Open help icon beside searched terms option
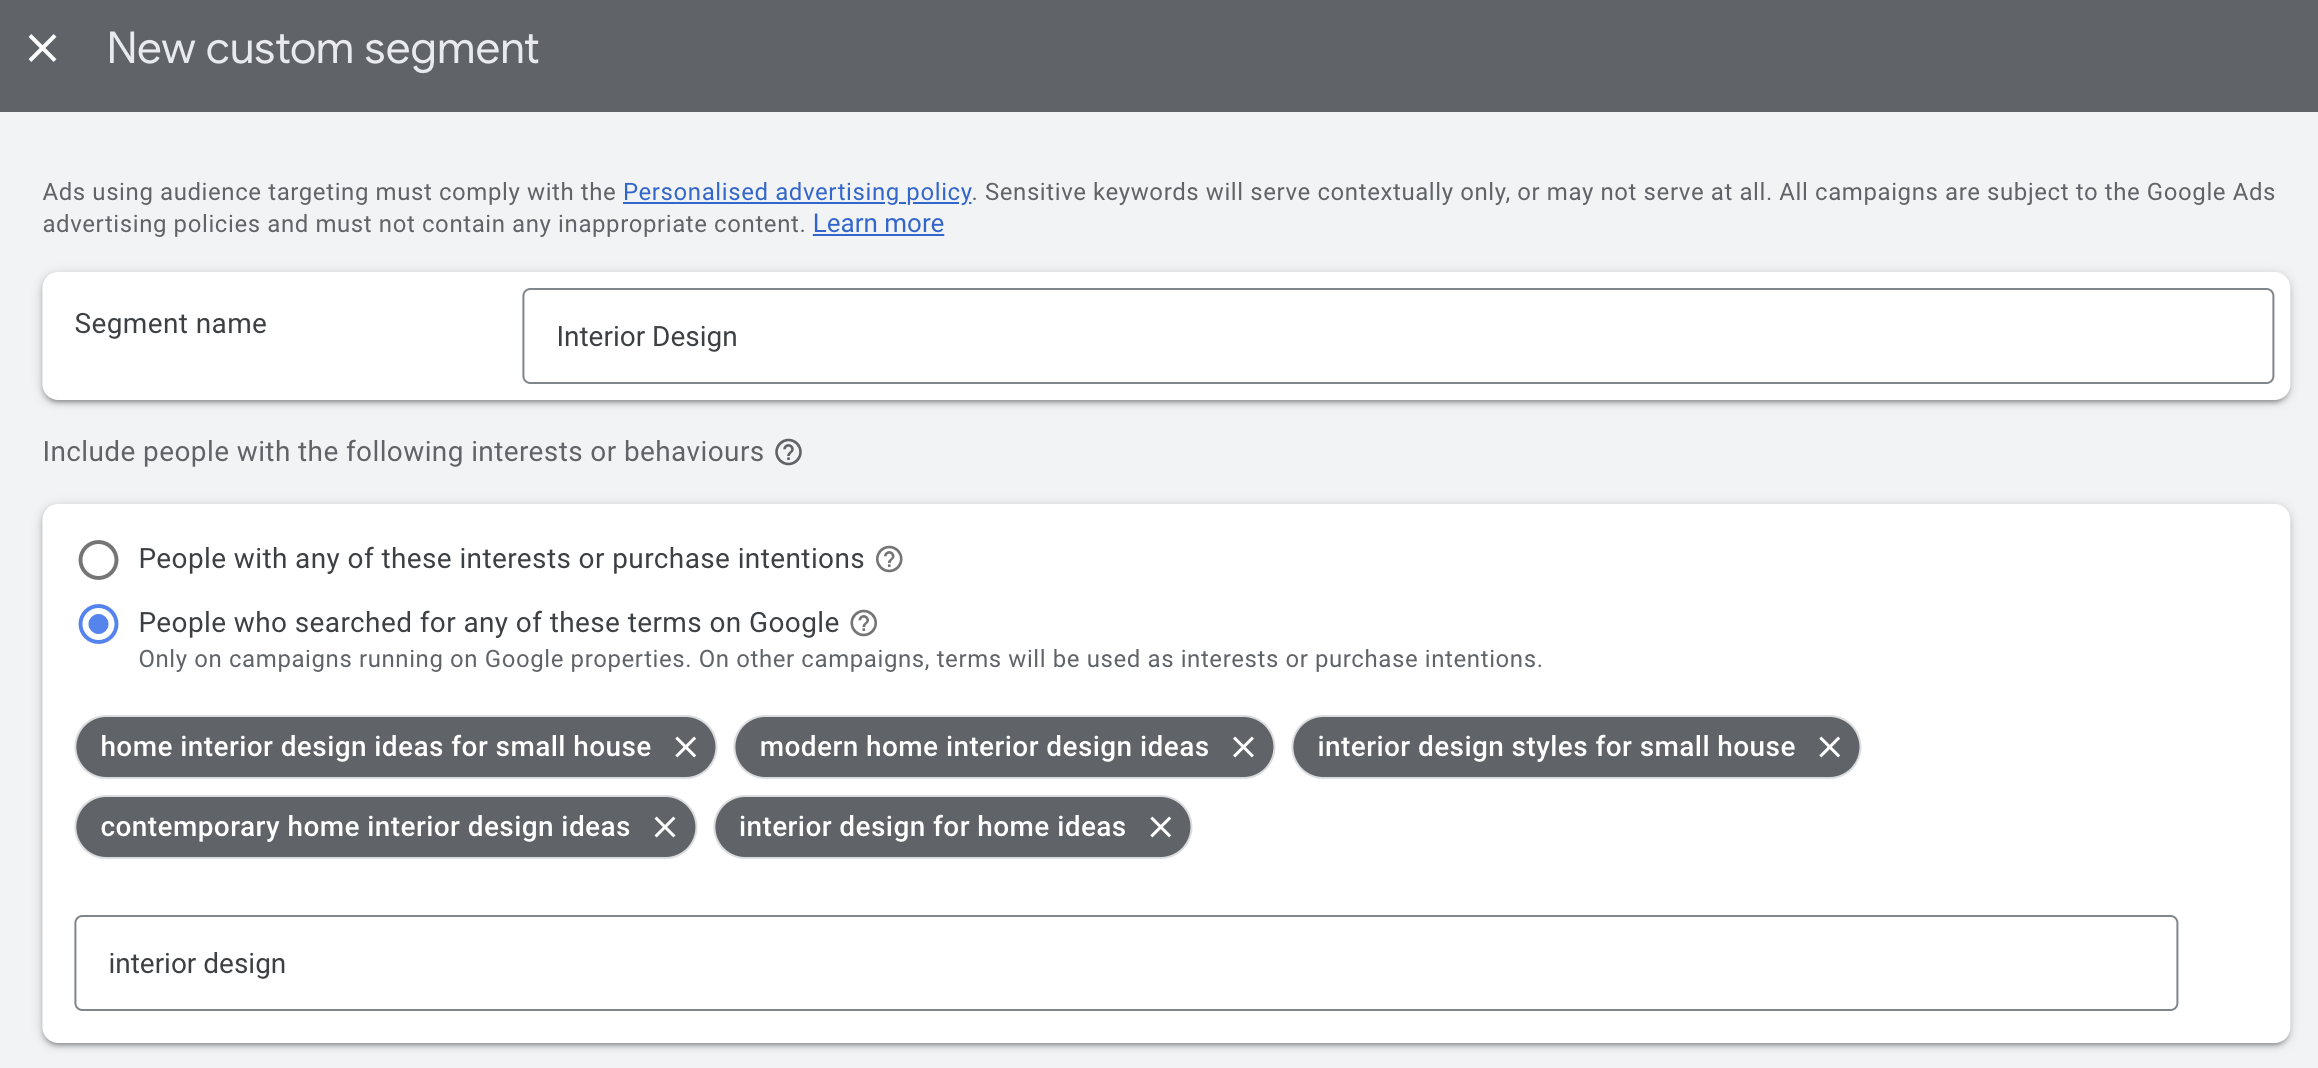 click(x=863, y=623)
